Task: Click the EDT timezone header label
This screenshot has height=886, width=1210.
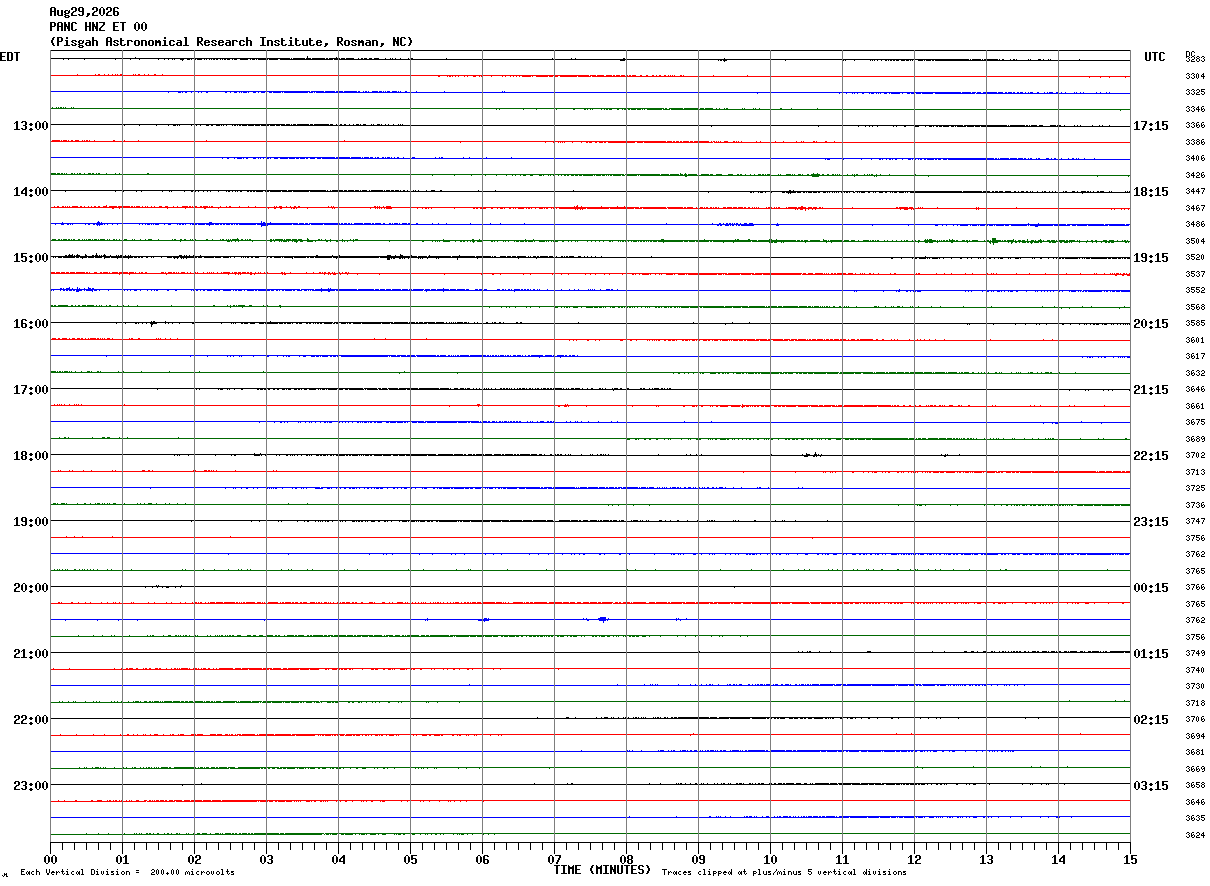Action: [10, 57]
